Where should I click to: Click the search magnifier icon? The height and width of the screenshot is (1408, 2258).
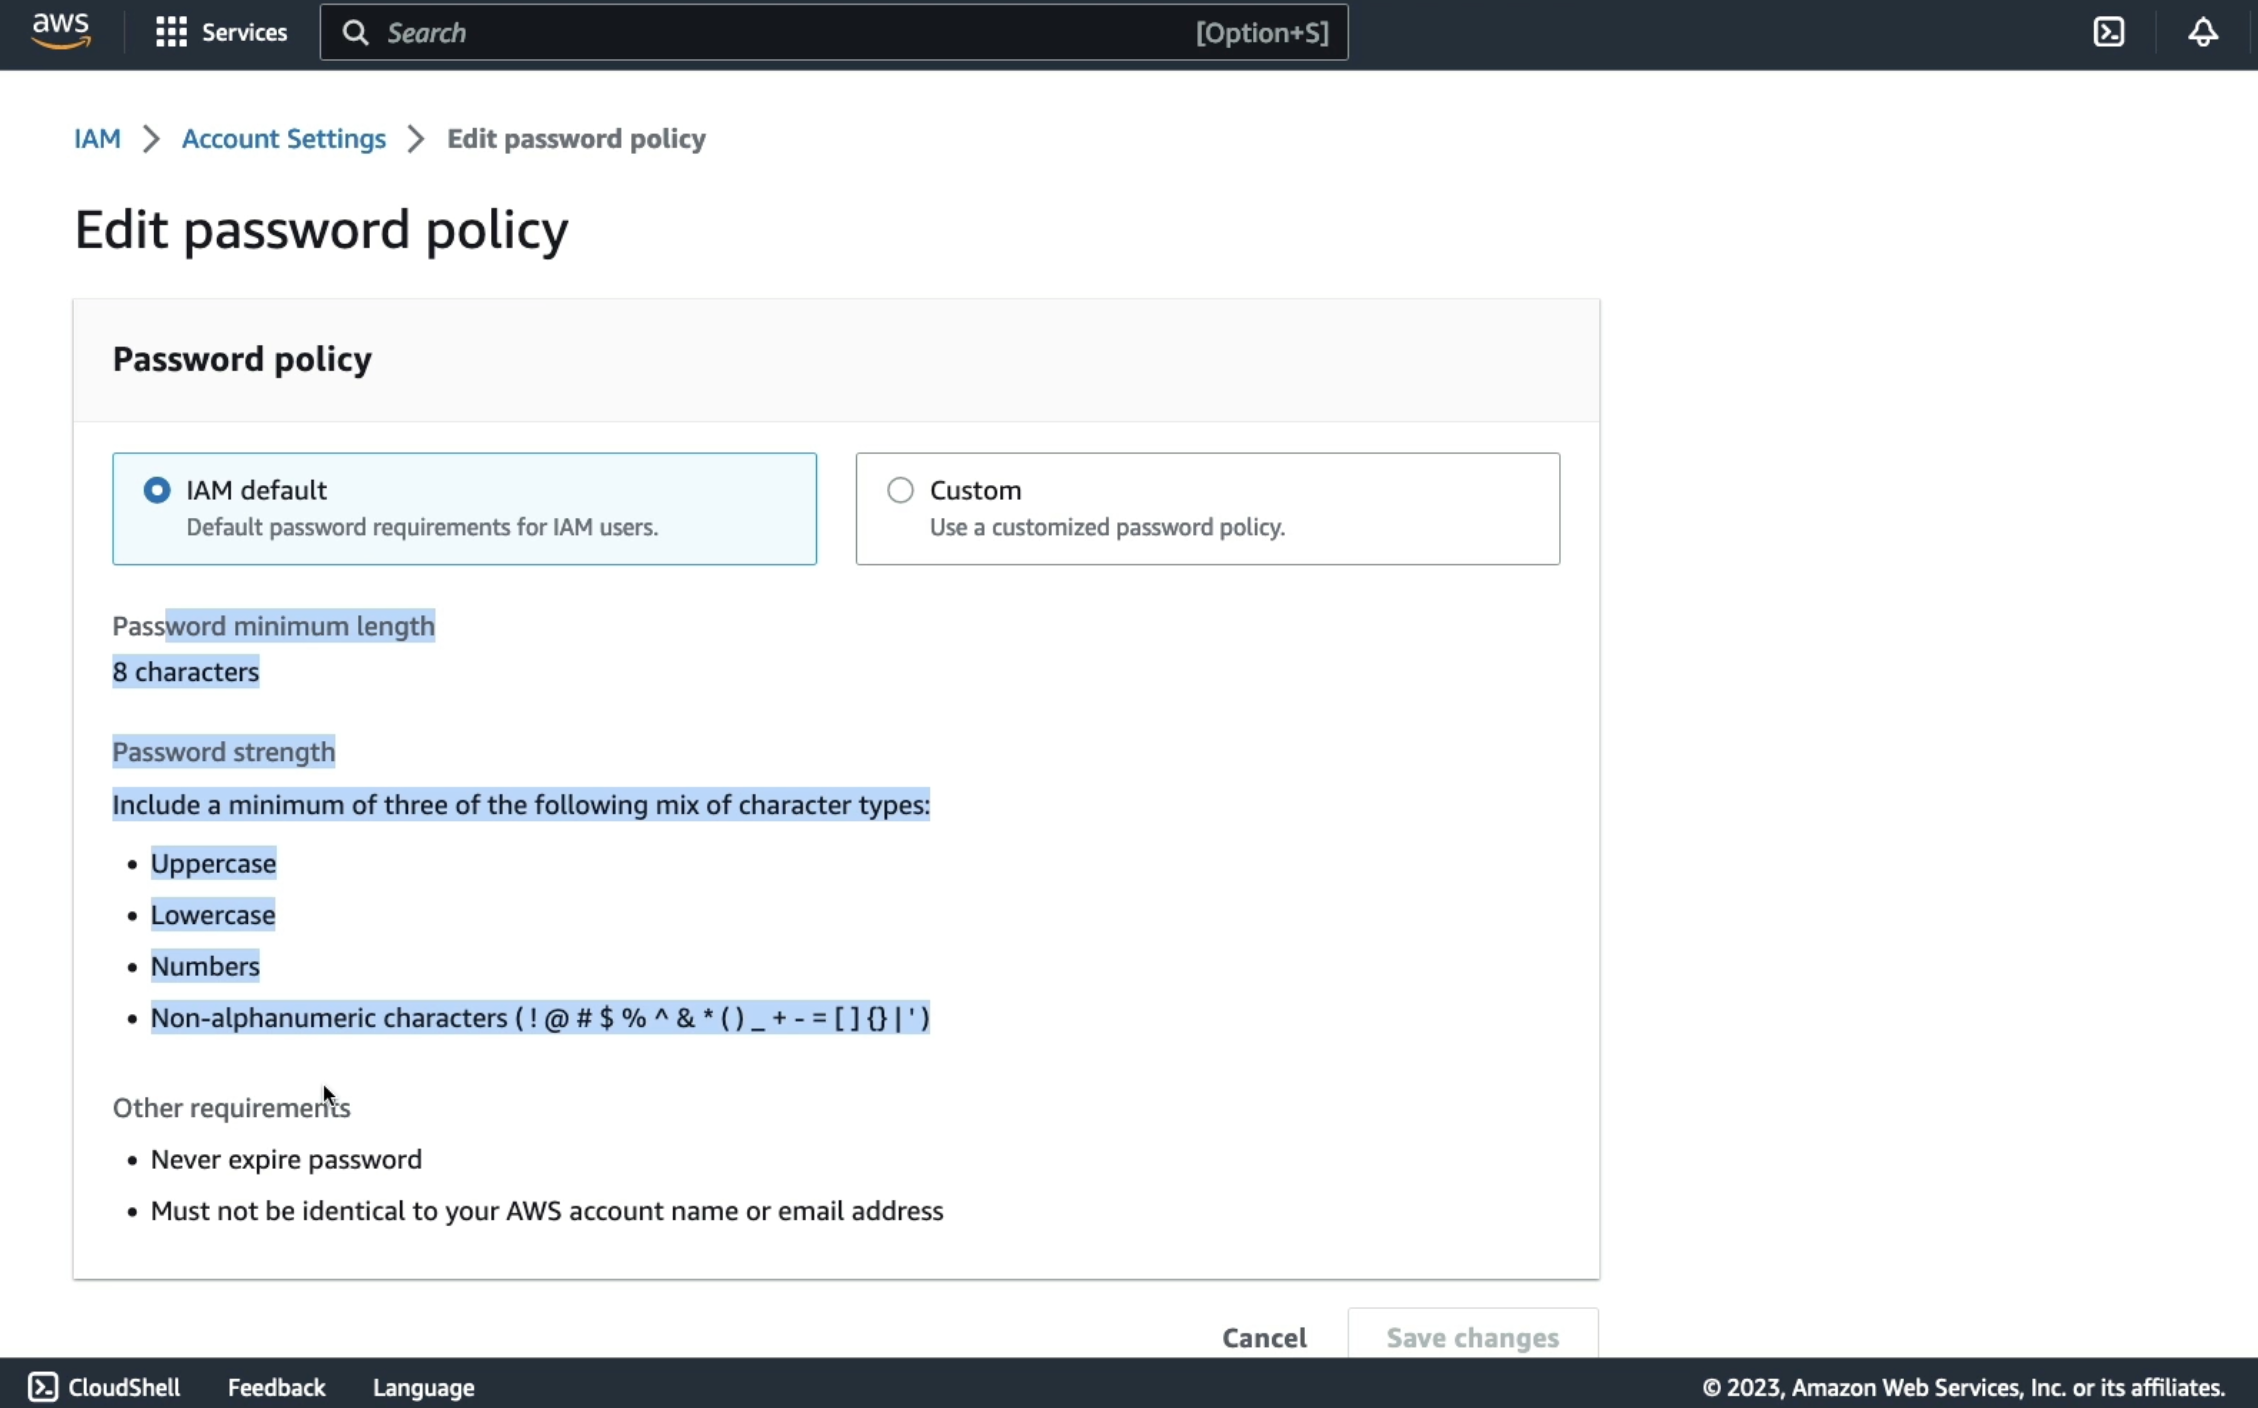tap(355, 33)
